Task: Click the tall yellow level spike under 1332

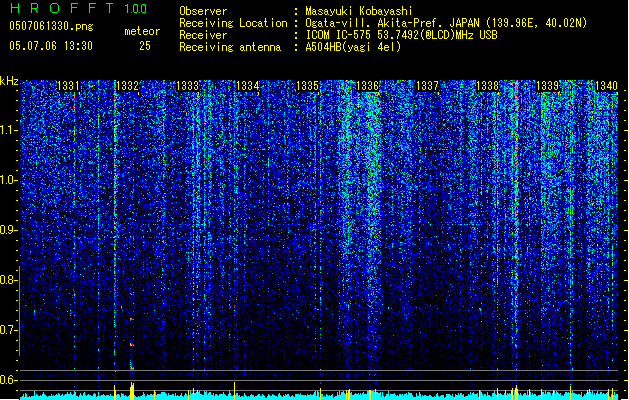Action: 132,391
